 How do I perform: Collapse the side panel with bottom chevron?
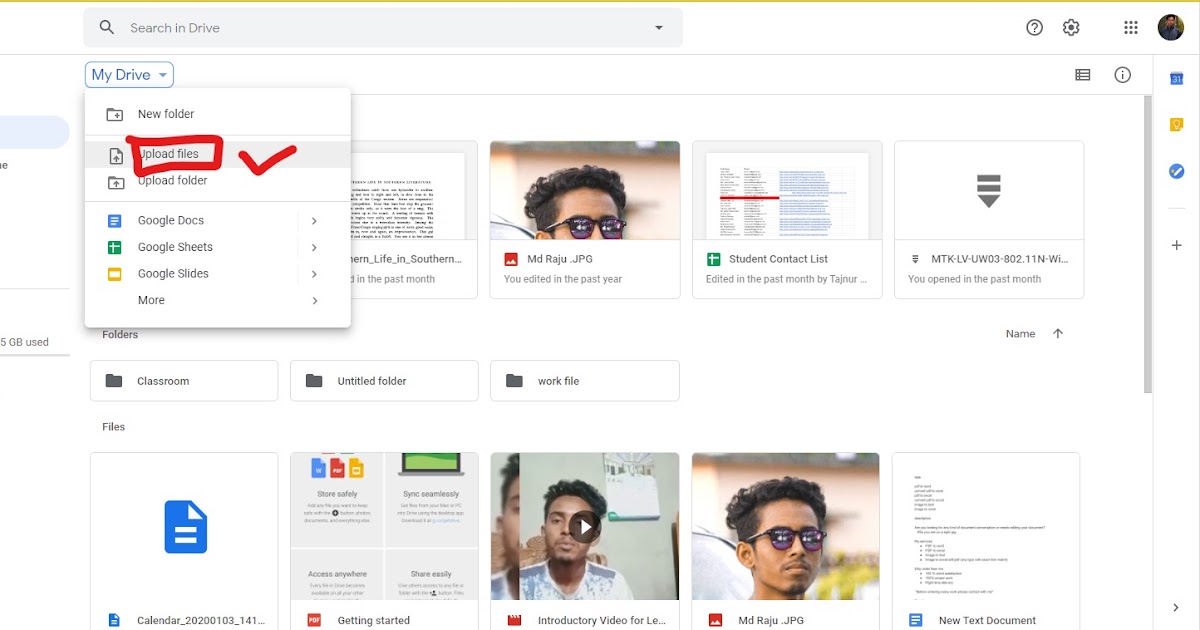pos(1176,607)
